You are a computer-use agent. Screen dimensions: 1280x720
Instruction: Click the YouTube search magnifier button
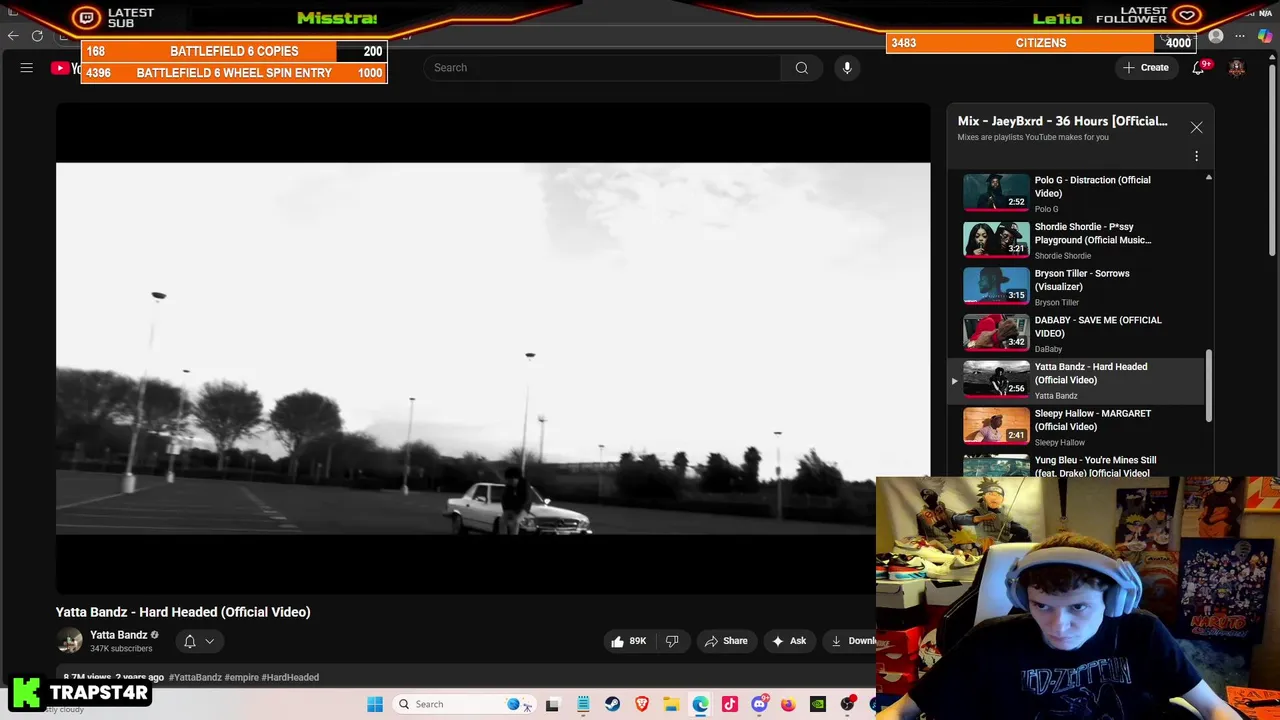point(802,68)
